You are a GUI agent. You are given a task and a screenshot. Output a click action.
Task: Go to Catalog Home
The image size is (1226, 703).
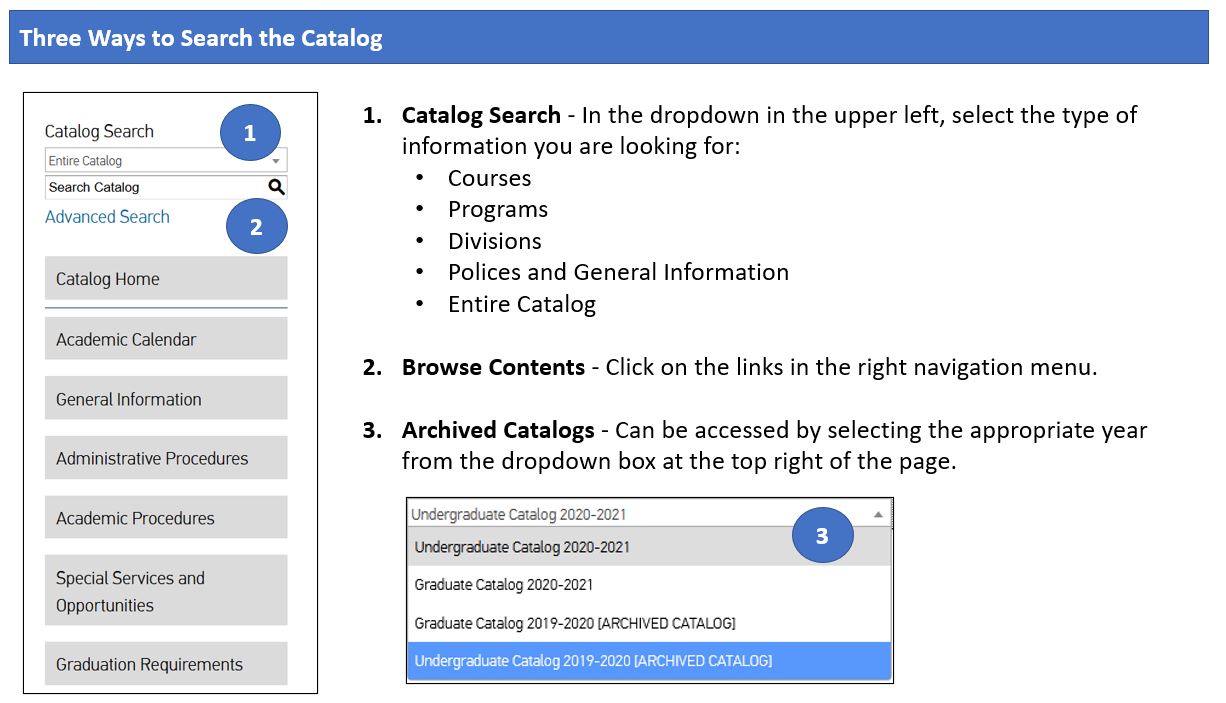166,279
